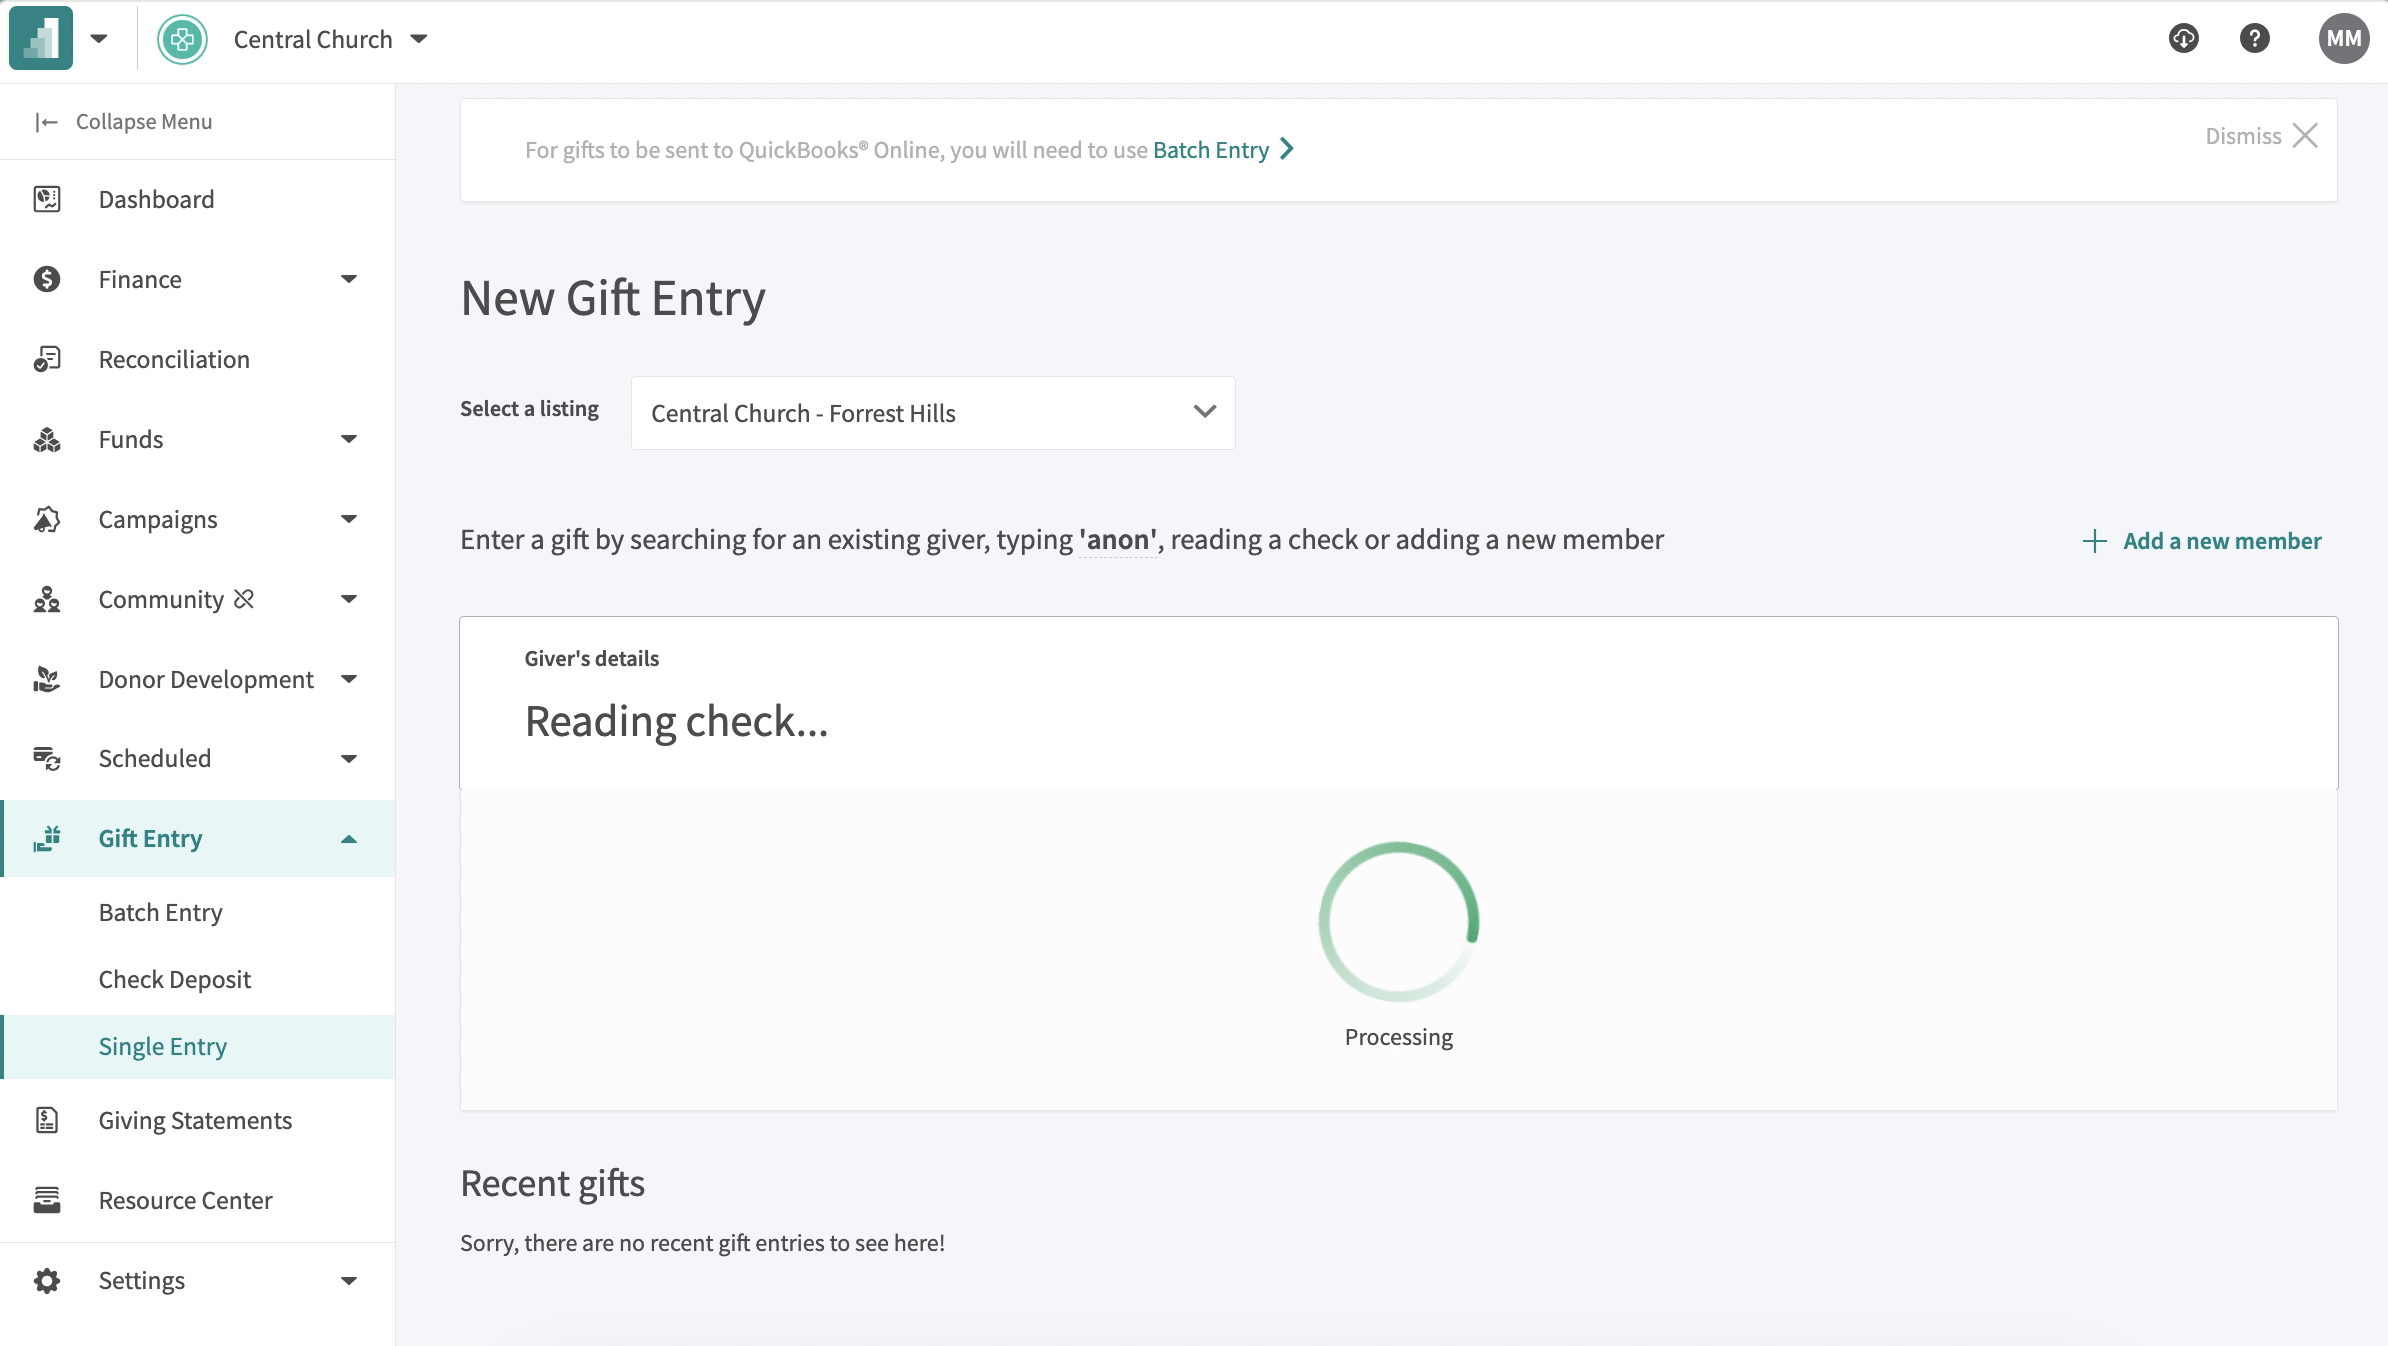Image resolution: width=2388 pixels, height=1346 pixels.
Task: Open the help question mark icon
Action: [2254, 39]
